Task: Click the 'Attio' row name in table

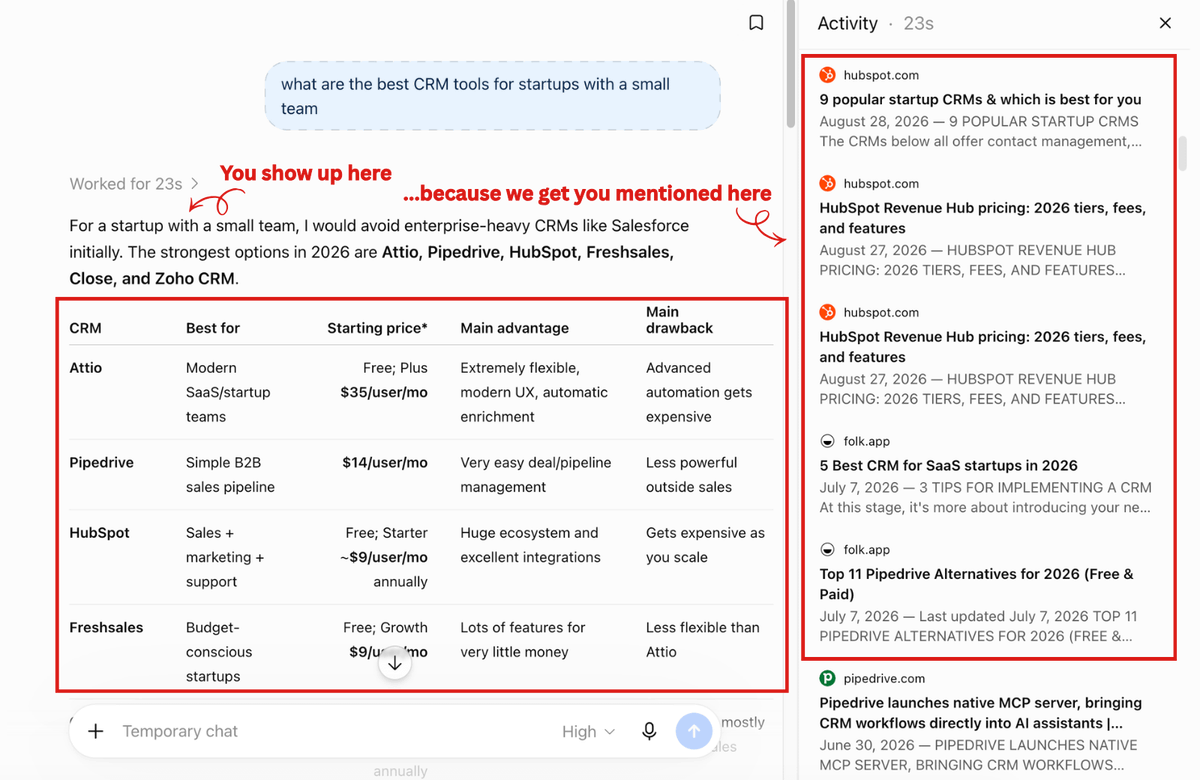Action: [x=86, y=368]
